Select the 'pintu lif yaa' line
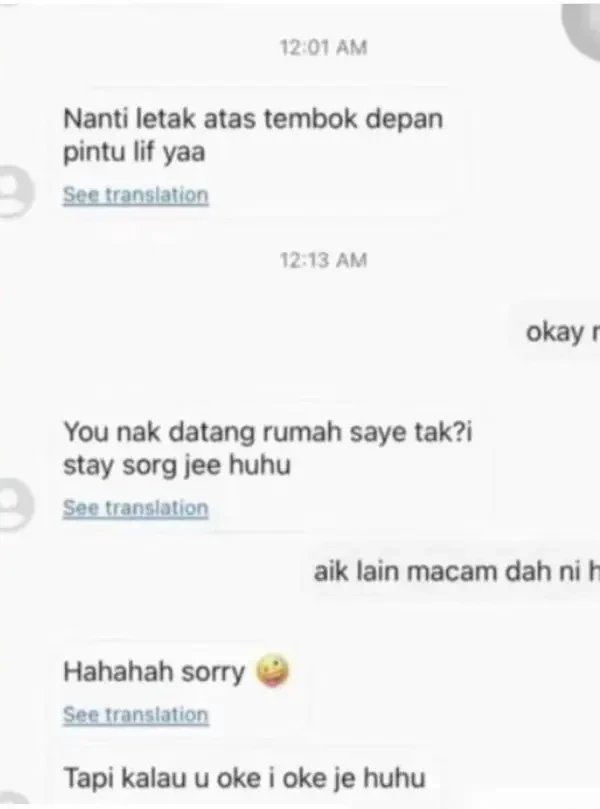Viewport: 600px width, 809px height. click(x=134, y=153)
